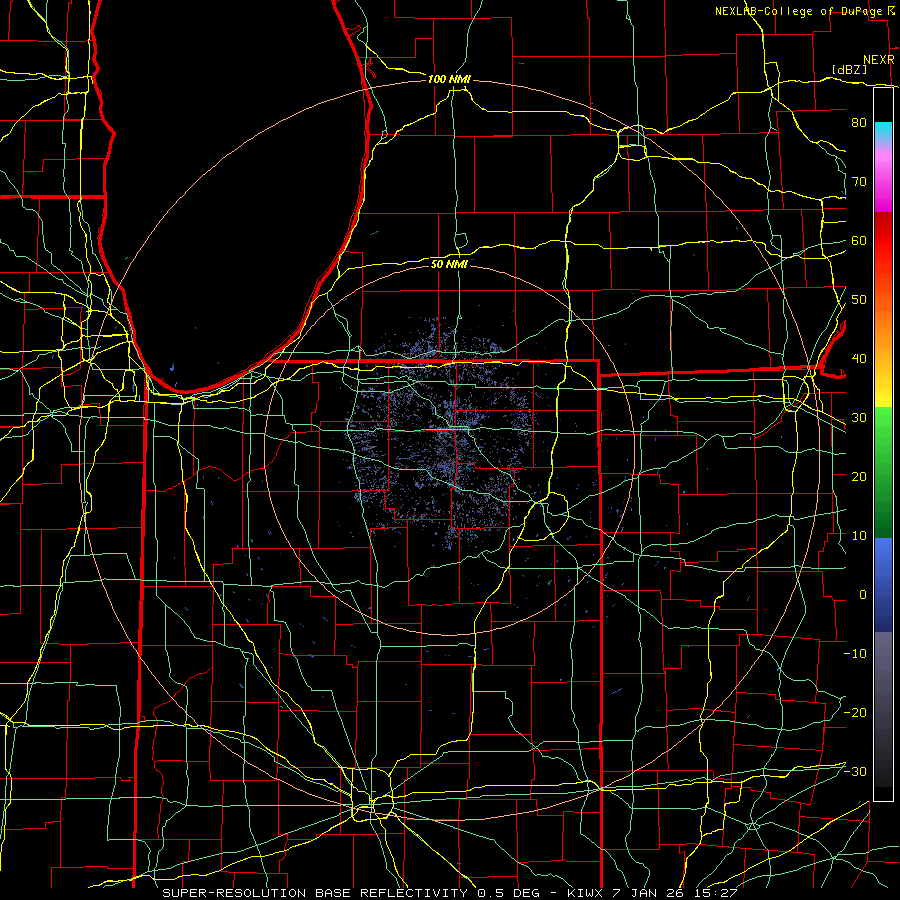Image resolution: width=900 pixels, height=900 pixels.
Task: Click the 60 value on dBZ scale
Action: (859, 240)
